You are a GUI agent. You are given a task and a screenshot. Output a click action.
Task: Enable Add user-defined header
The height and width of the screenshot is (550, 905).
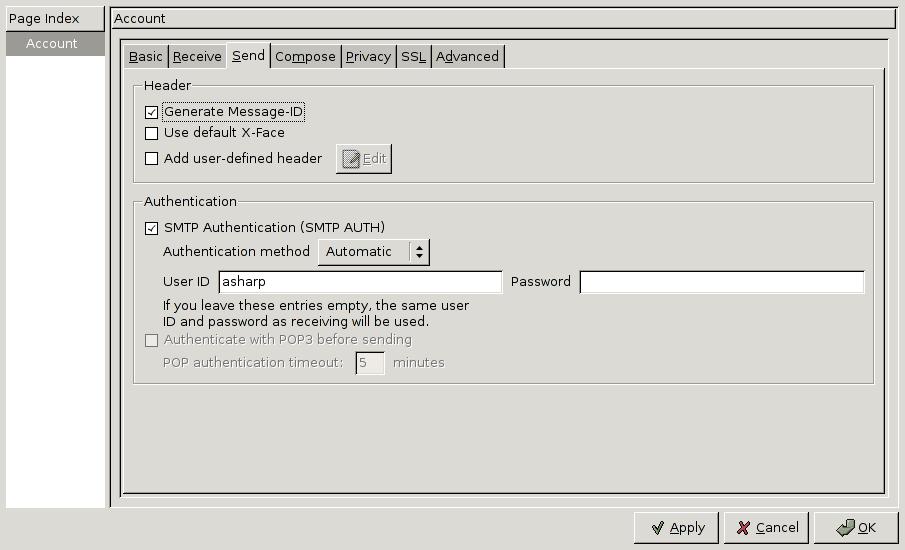(x=152, y=159)
